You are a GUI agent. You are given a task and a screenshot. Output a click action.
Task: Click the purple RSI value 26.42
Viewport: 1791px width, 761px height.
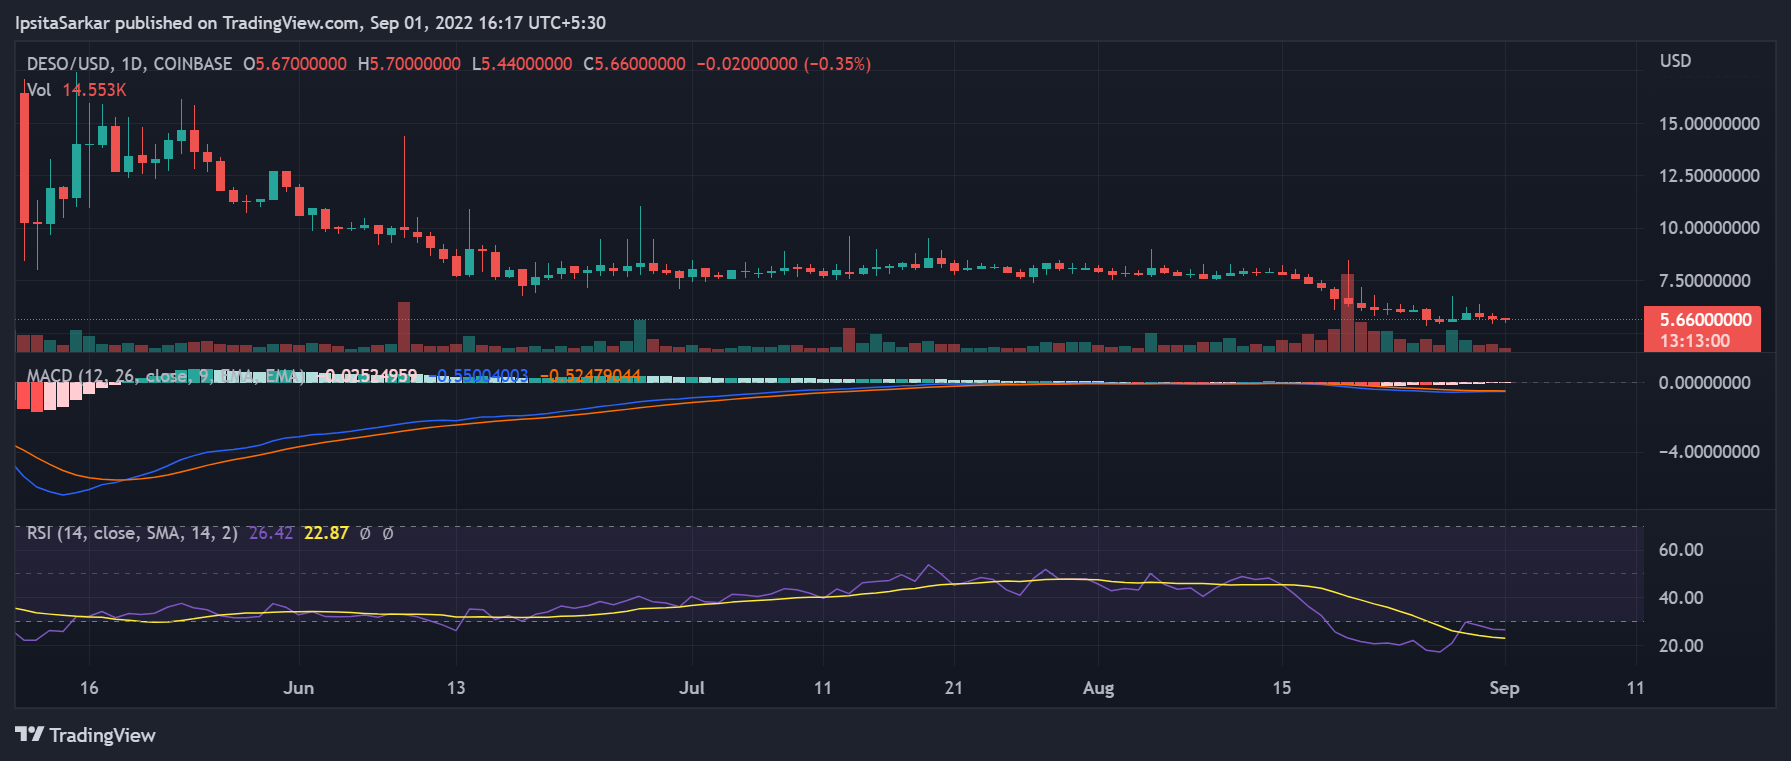(x=271, y=533)
